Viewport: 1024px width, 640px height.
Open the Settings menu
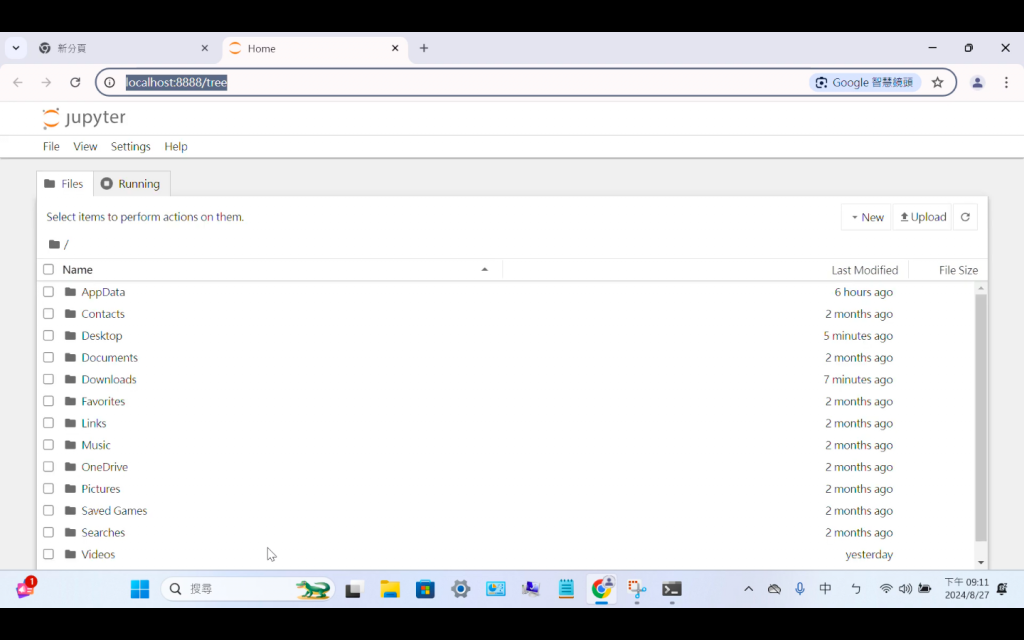131,146
